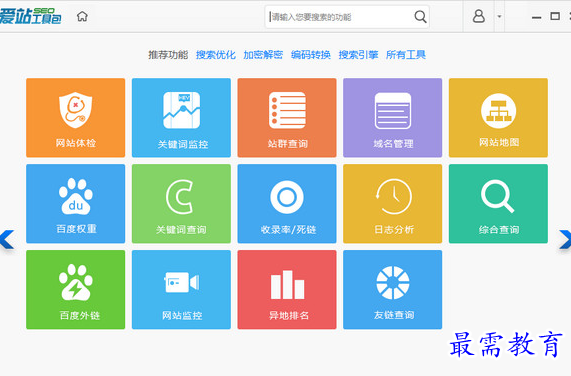Go to previous page with left arrow
571x376 pixels.
click(7, 239)
